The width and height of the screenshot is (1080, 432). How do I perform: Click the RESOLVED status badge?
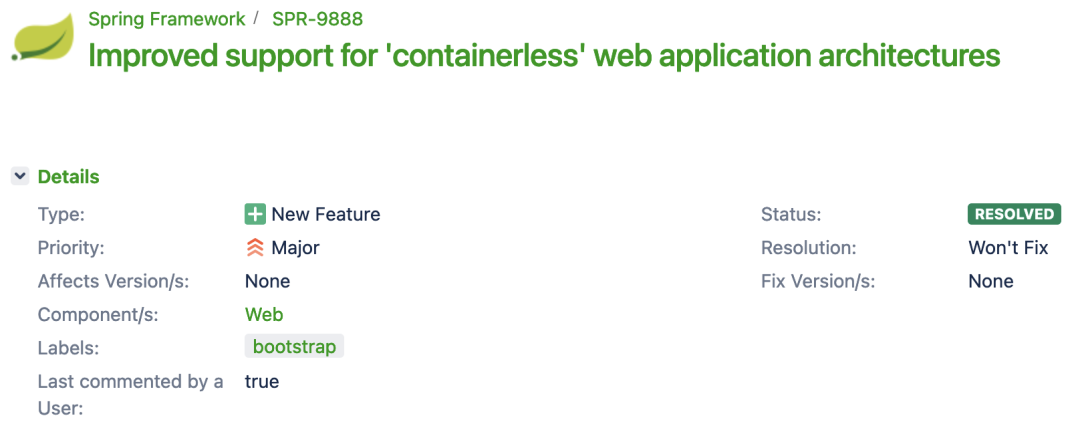click(x=1015, y=214)
